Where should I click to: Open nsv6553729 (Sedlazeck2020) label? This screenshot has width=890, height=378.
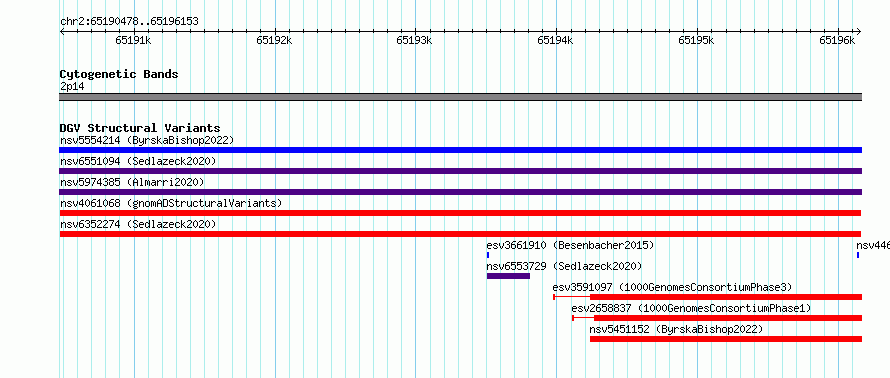564,266
